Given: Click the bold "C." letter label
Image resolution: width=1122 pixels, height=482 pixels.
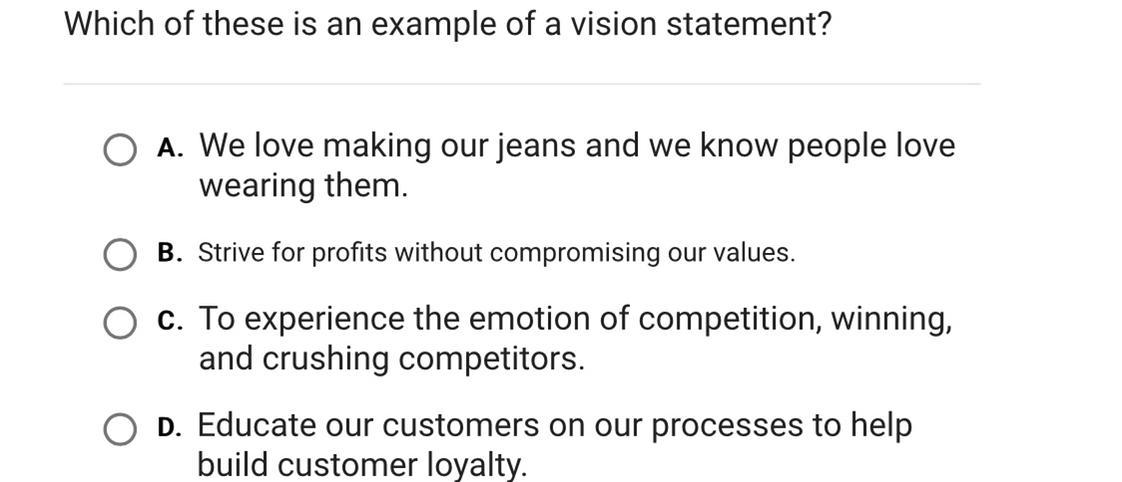Looking at the screenshot, I should point(170,320).
